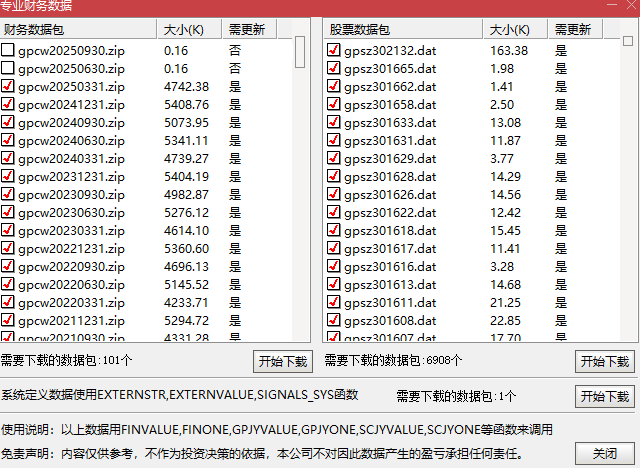The height and width of the screenshot is (468, 640).
Task: Toggle gpcw20220630.zip checkbox
Action: tap(8, 284)
